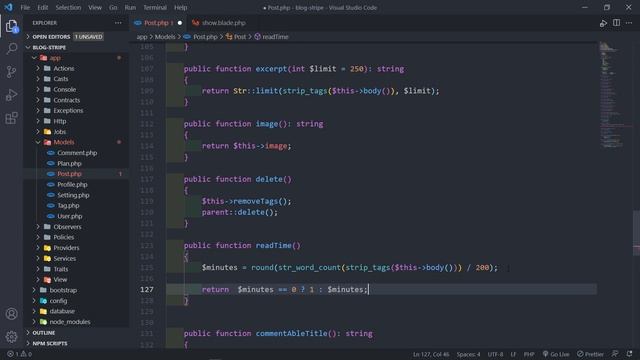This screenshot has height=360, width=640.
Task: Open the Manage gear icon
Action: [11, 337]
